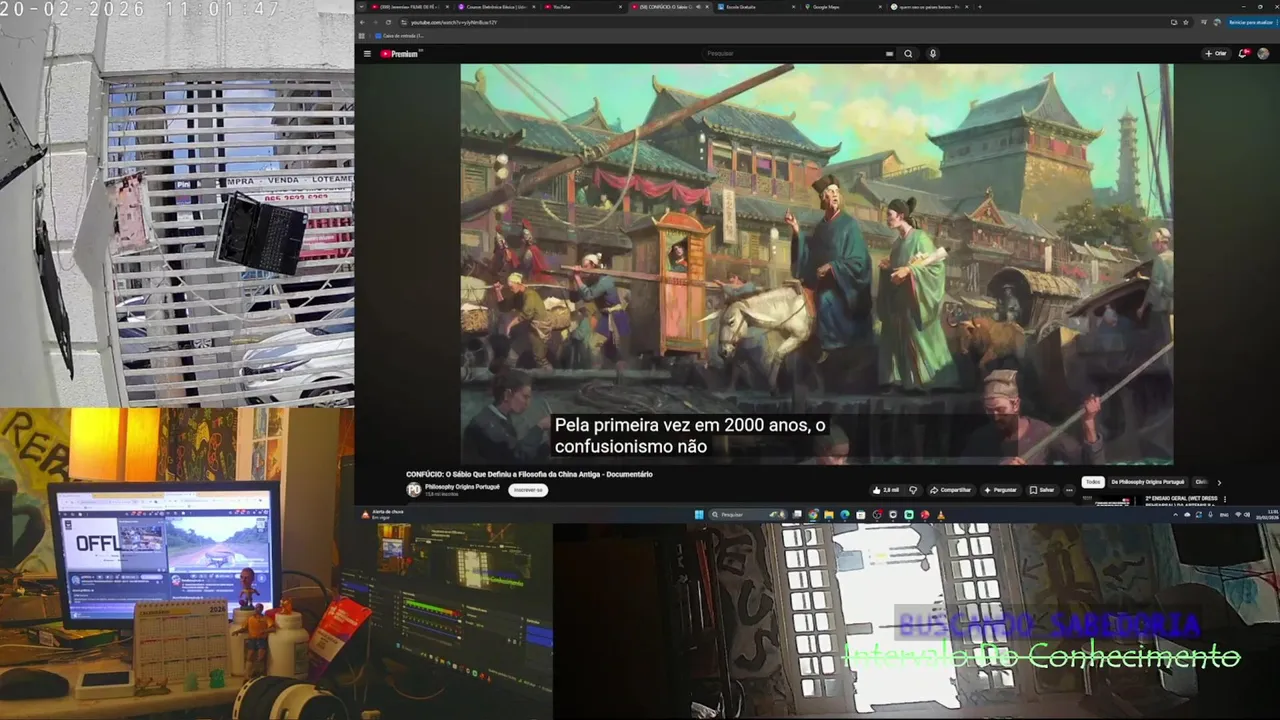The image size is (1280, 720).
Task: Open YouTube notifications bell
Action: 1244,54
